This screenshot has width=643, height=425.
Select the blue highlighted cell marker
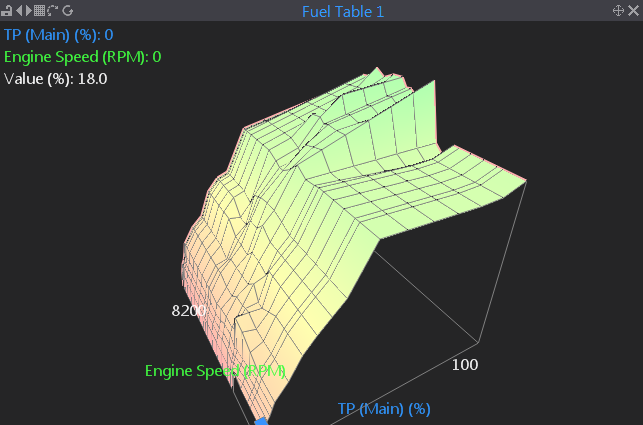coord(261,422)
